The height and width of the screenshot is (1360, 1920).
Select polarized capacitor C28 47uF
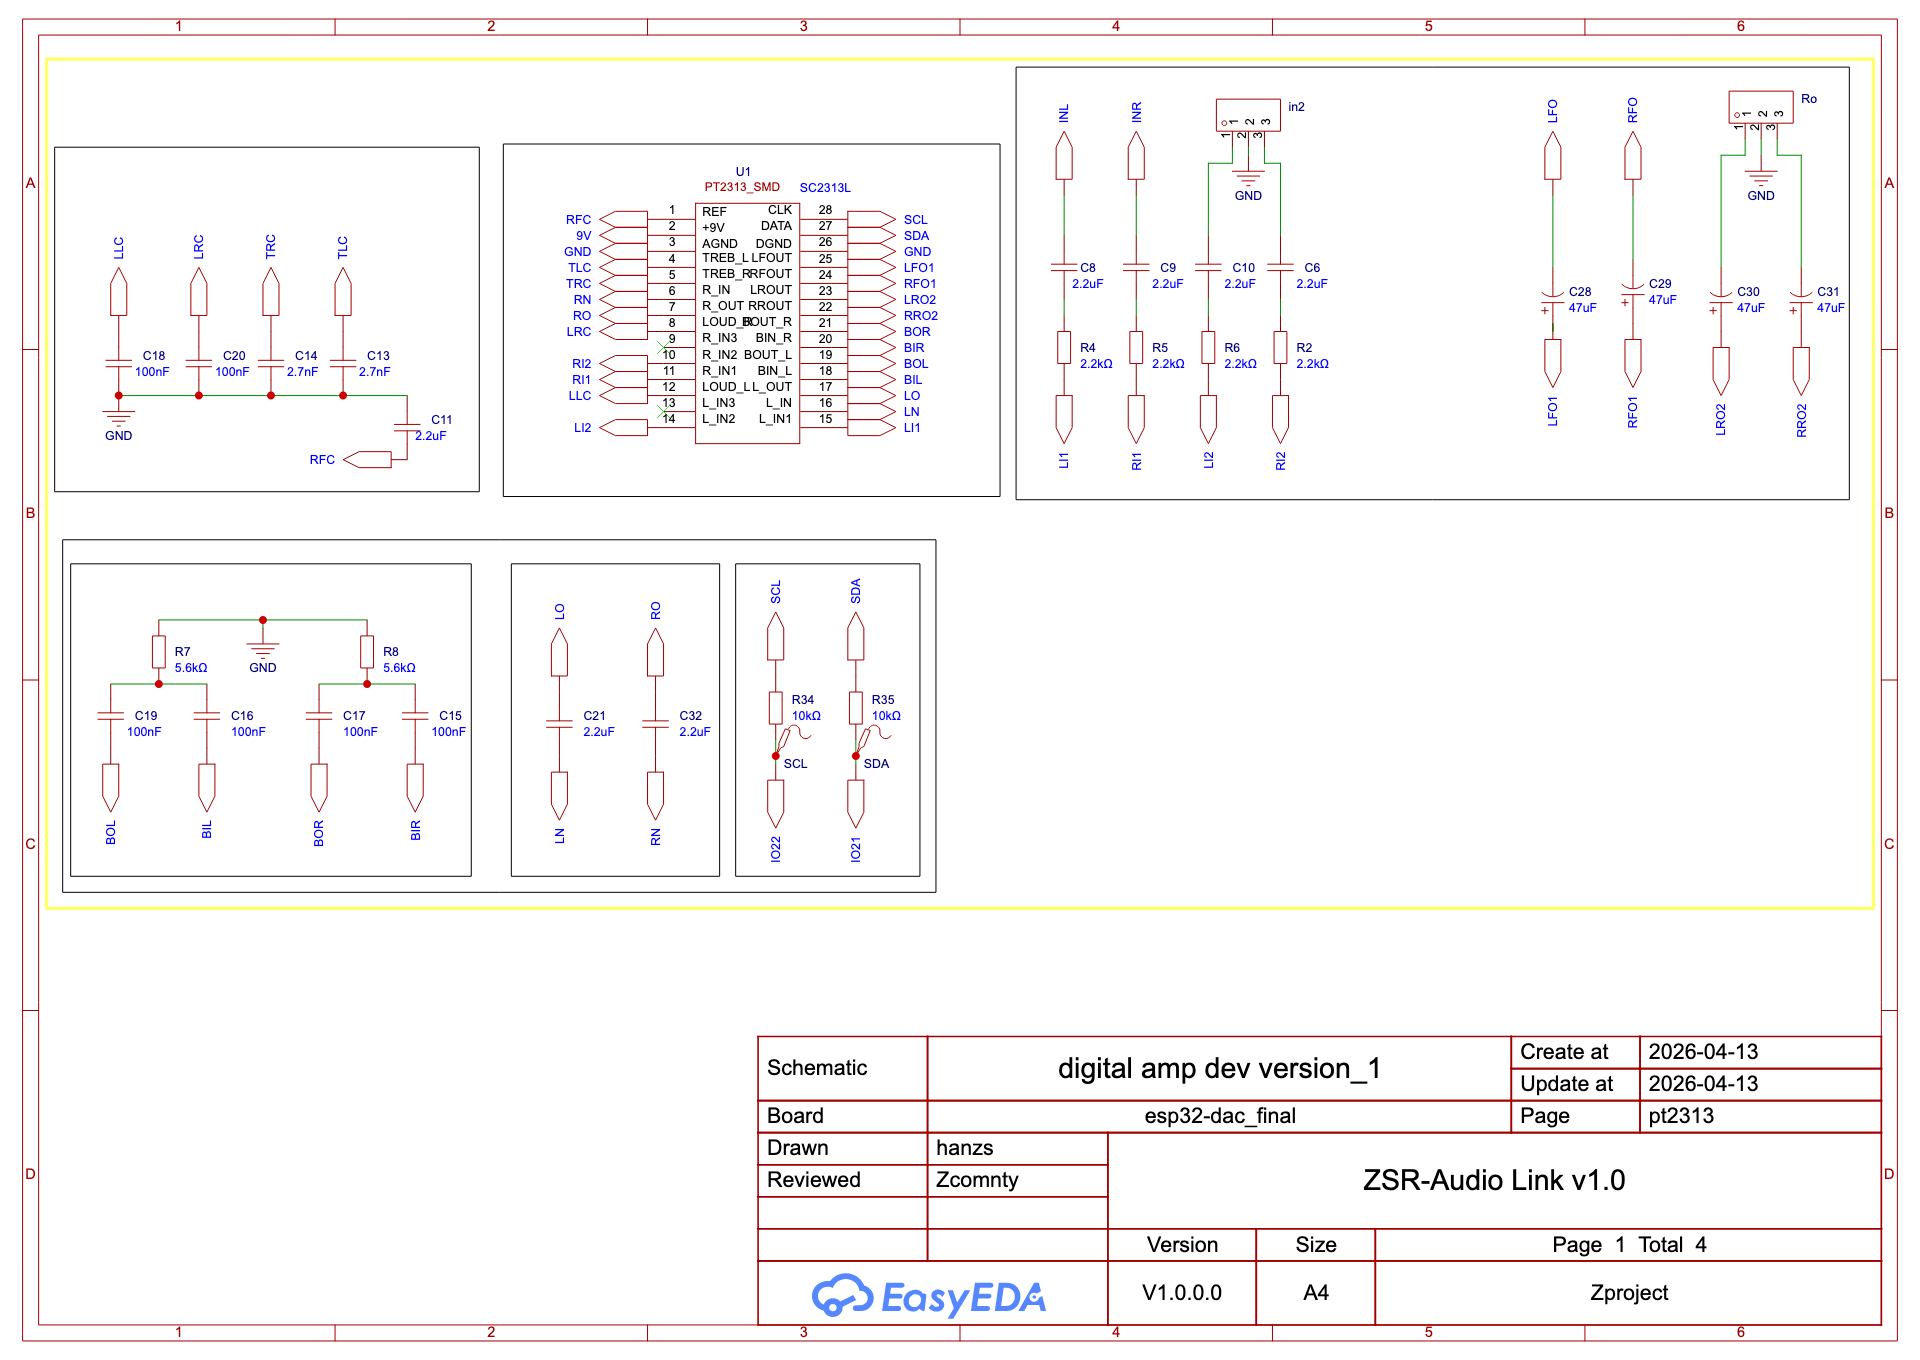1552,299
